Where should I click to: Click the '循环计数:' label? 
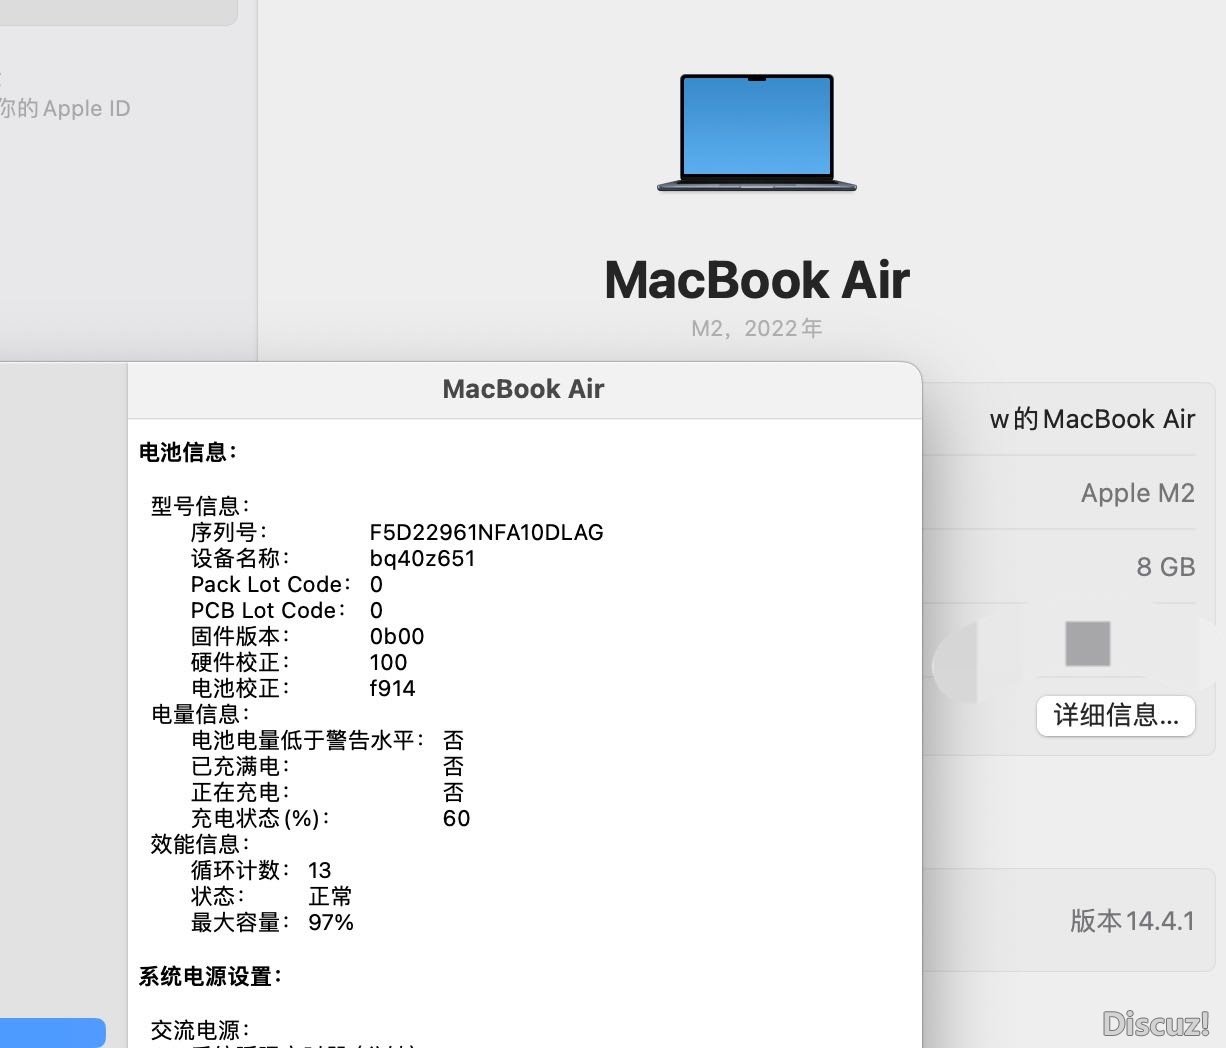(241, 870)
